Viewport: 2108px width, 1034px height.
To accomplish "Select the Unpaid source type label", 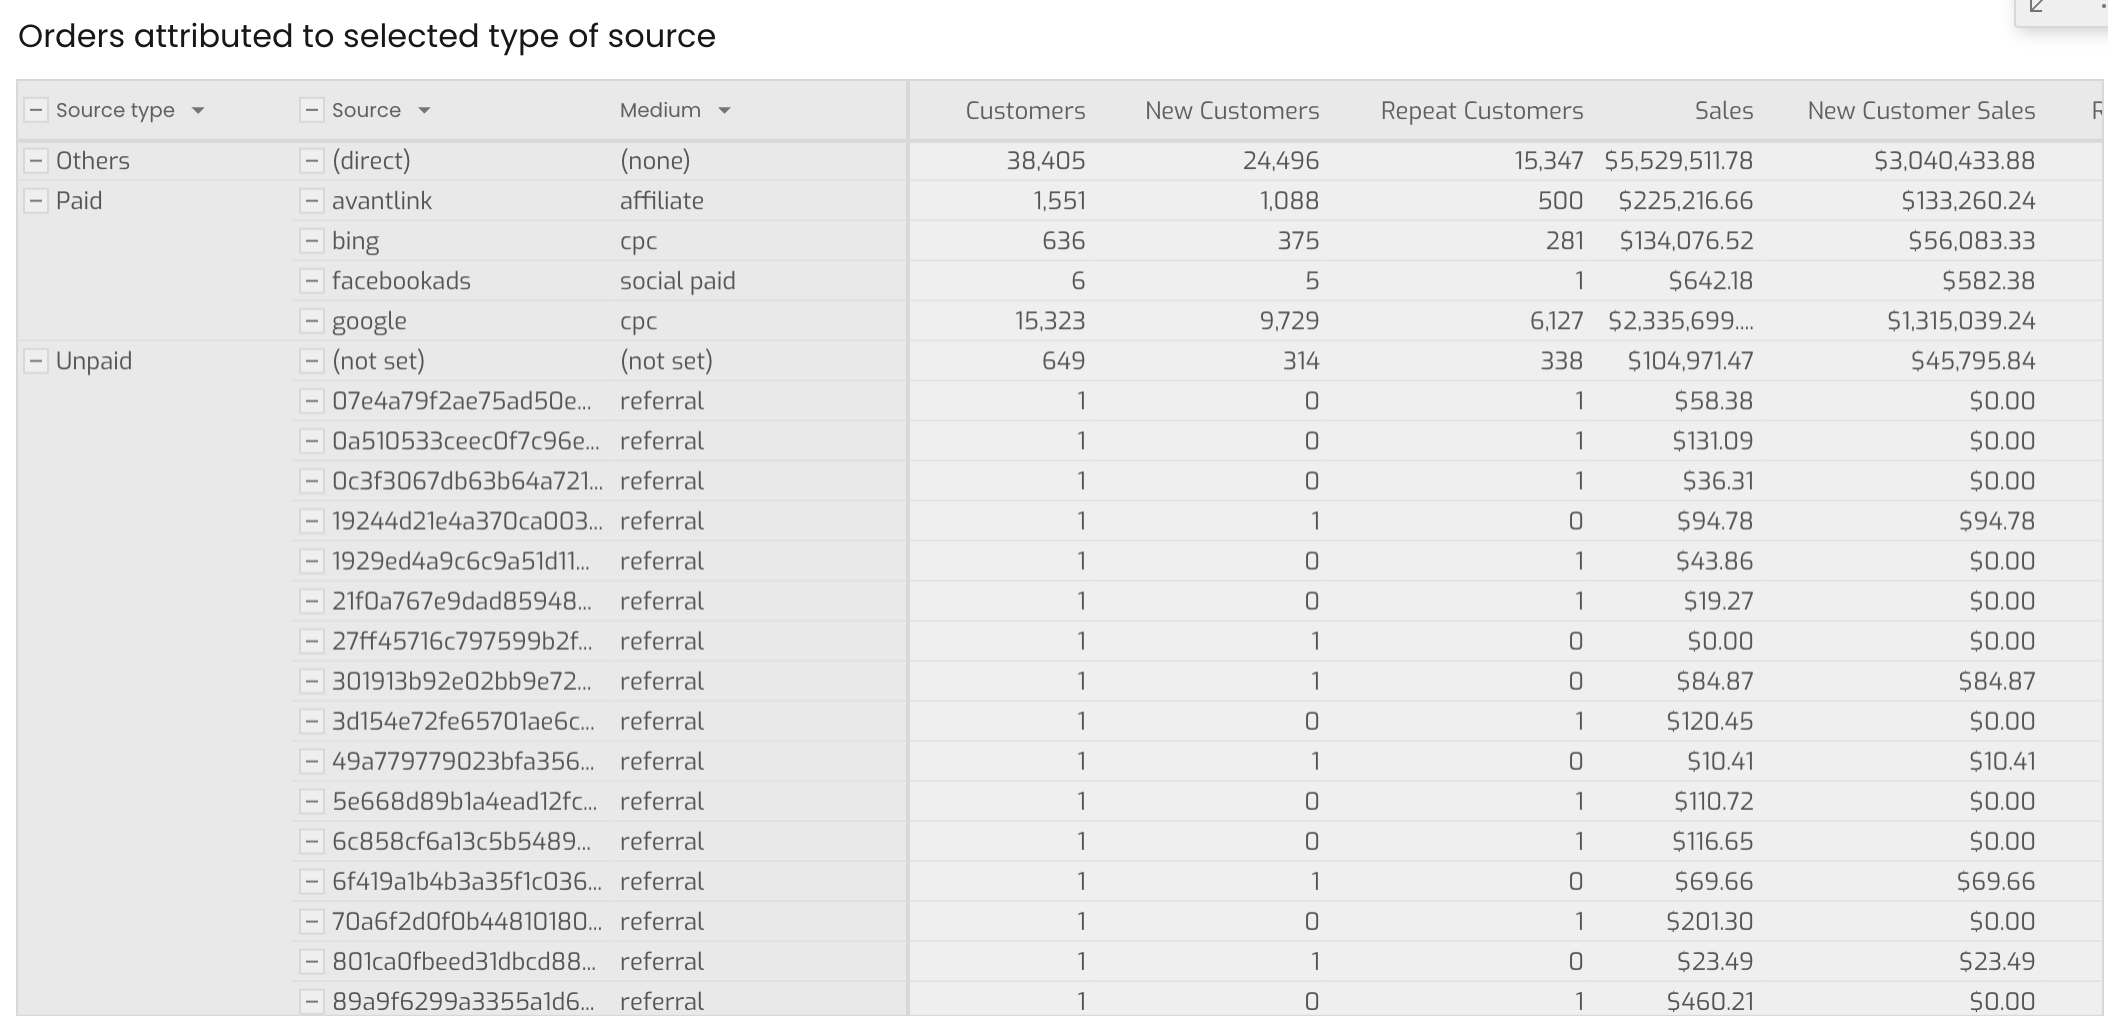I will (94, 360).
